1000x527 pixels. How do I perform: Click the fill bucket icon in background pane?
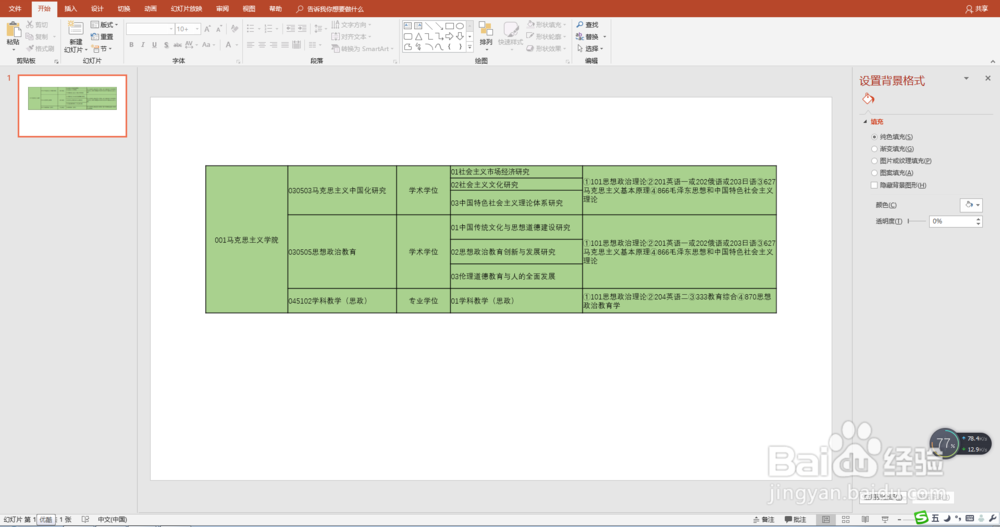point(868,99)
